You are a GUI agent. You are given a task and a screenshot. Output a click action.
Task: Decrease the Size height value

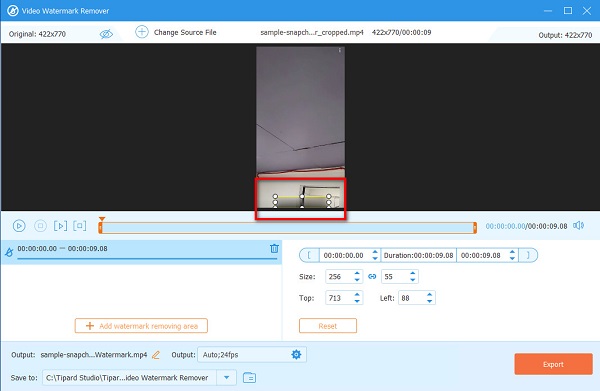click(x=412, y=280)
